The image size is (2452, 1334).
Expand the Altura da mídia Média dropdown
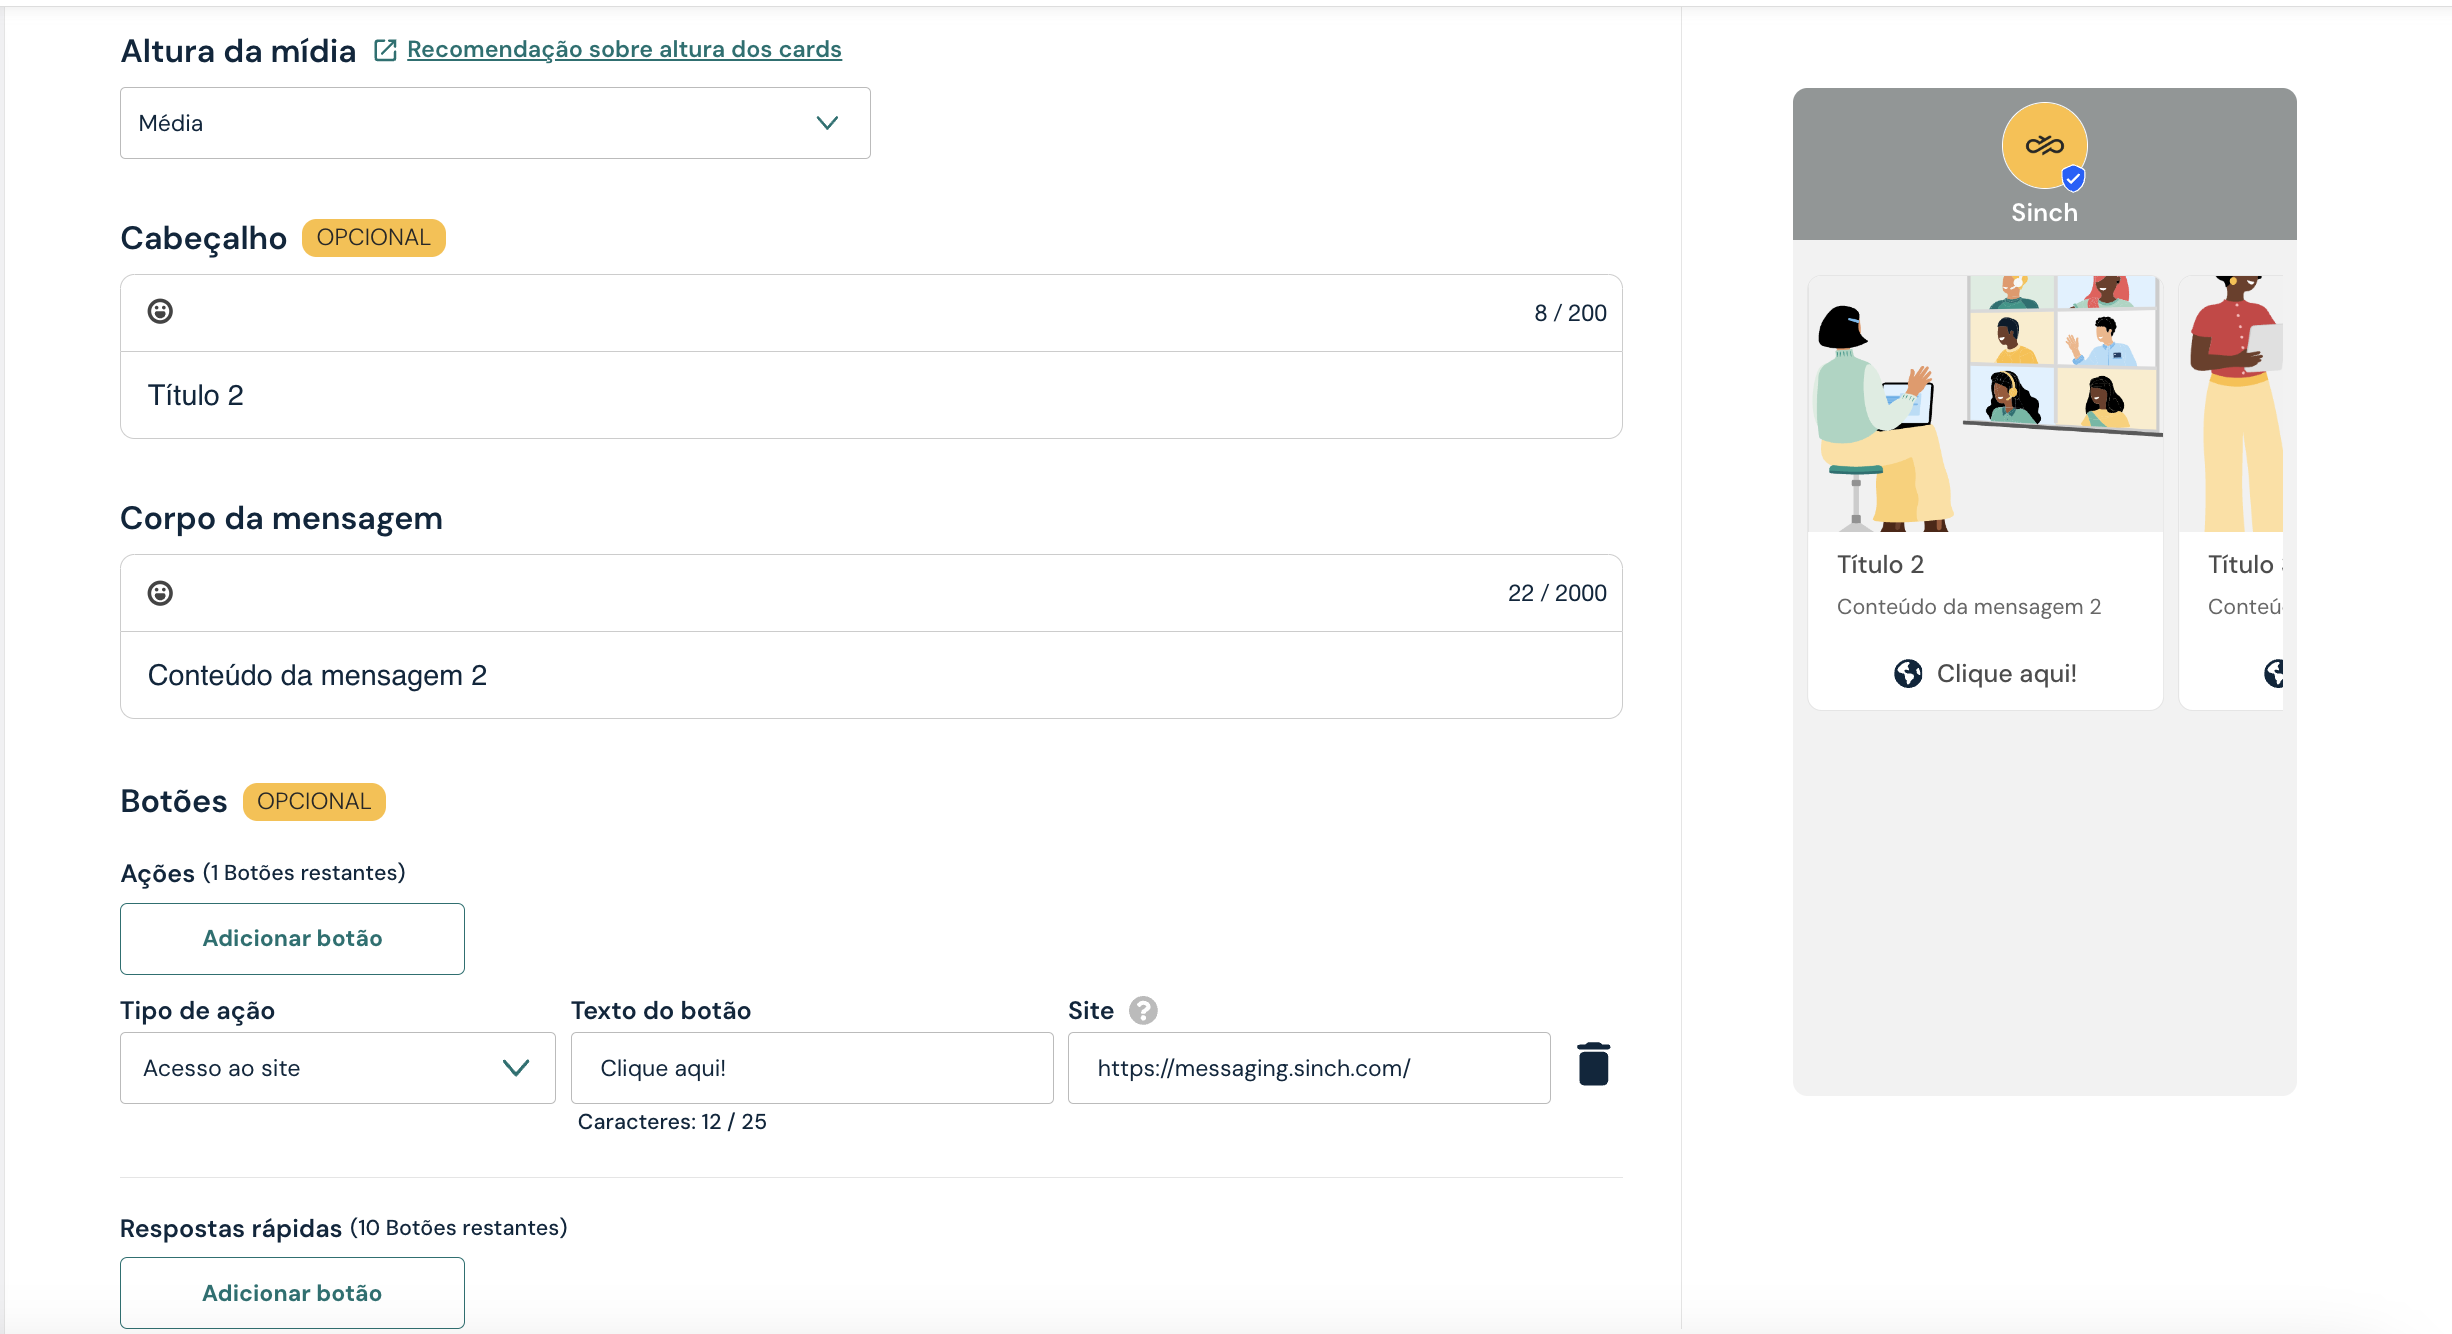tap(495, 123)
